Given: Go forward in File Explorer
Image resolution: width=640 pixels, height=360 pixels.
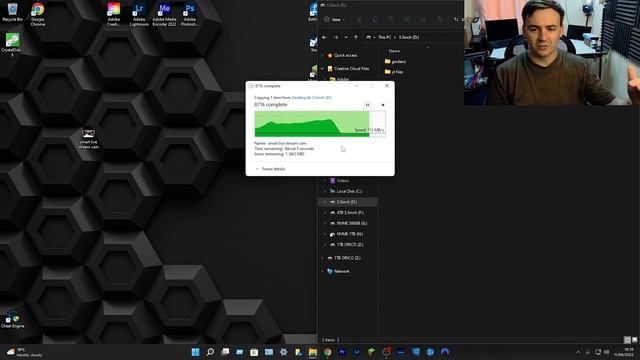Looking at the screenshot, I should 336,37.
